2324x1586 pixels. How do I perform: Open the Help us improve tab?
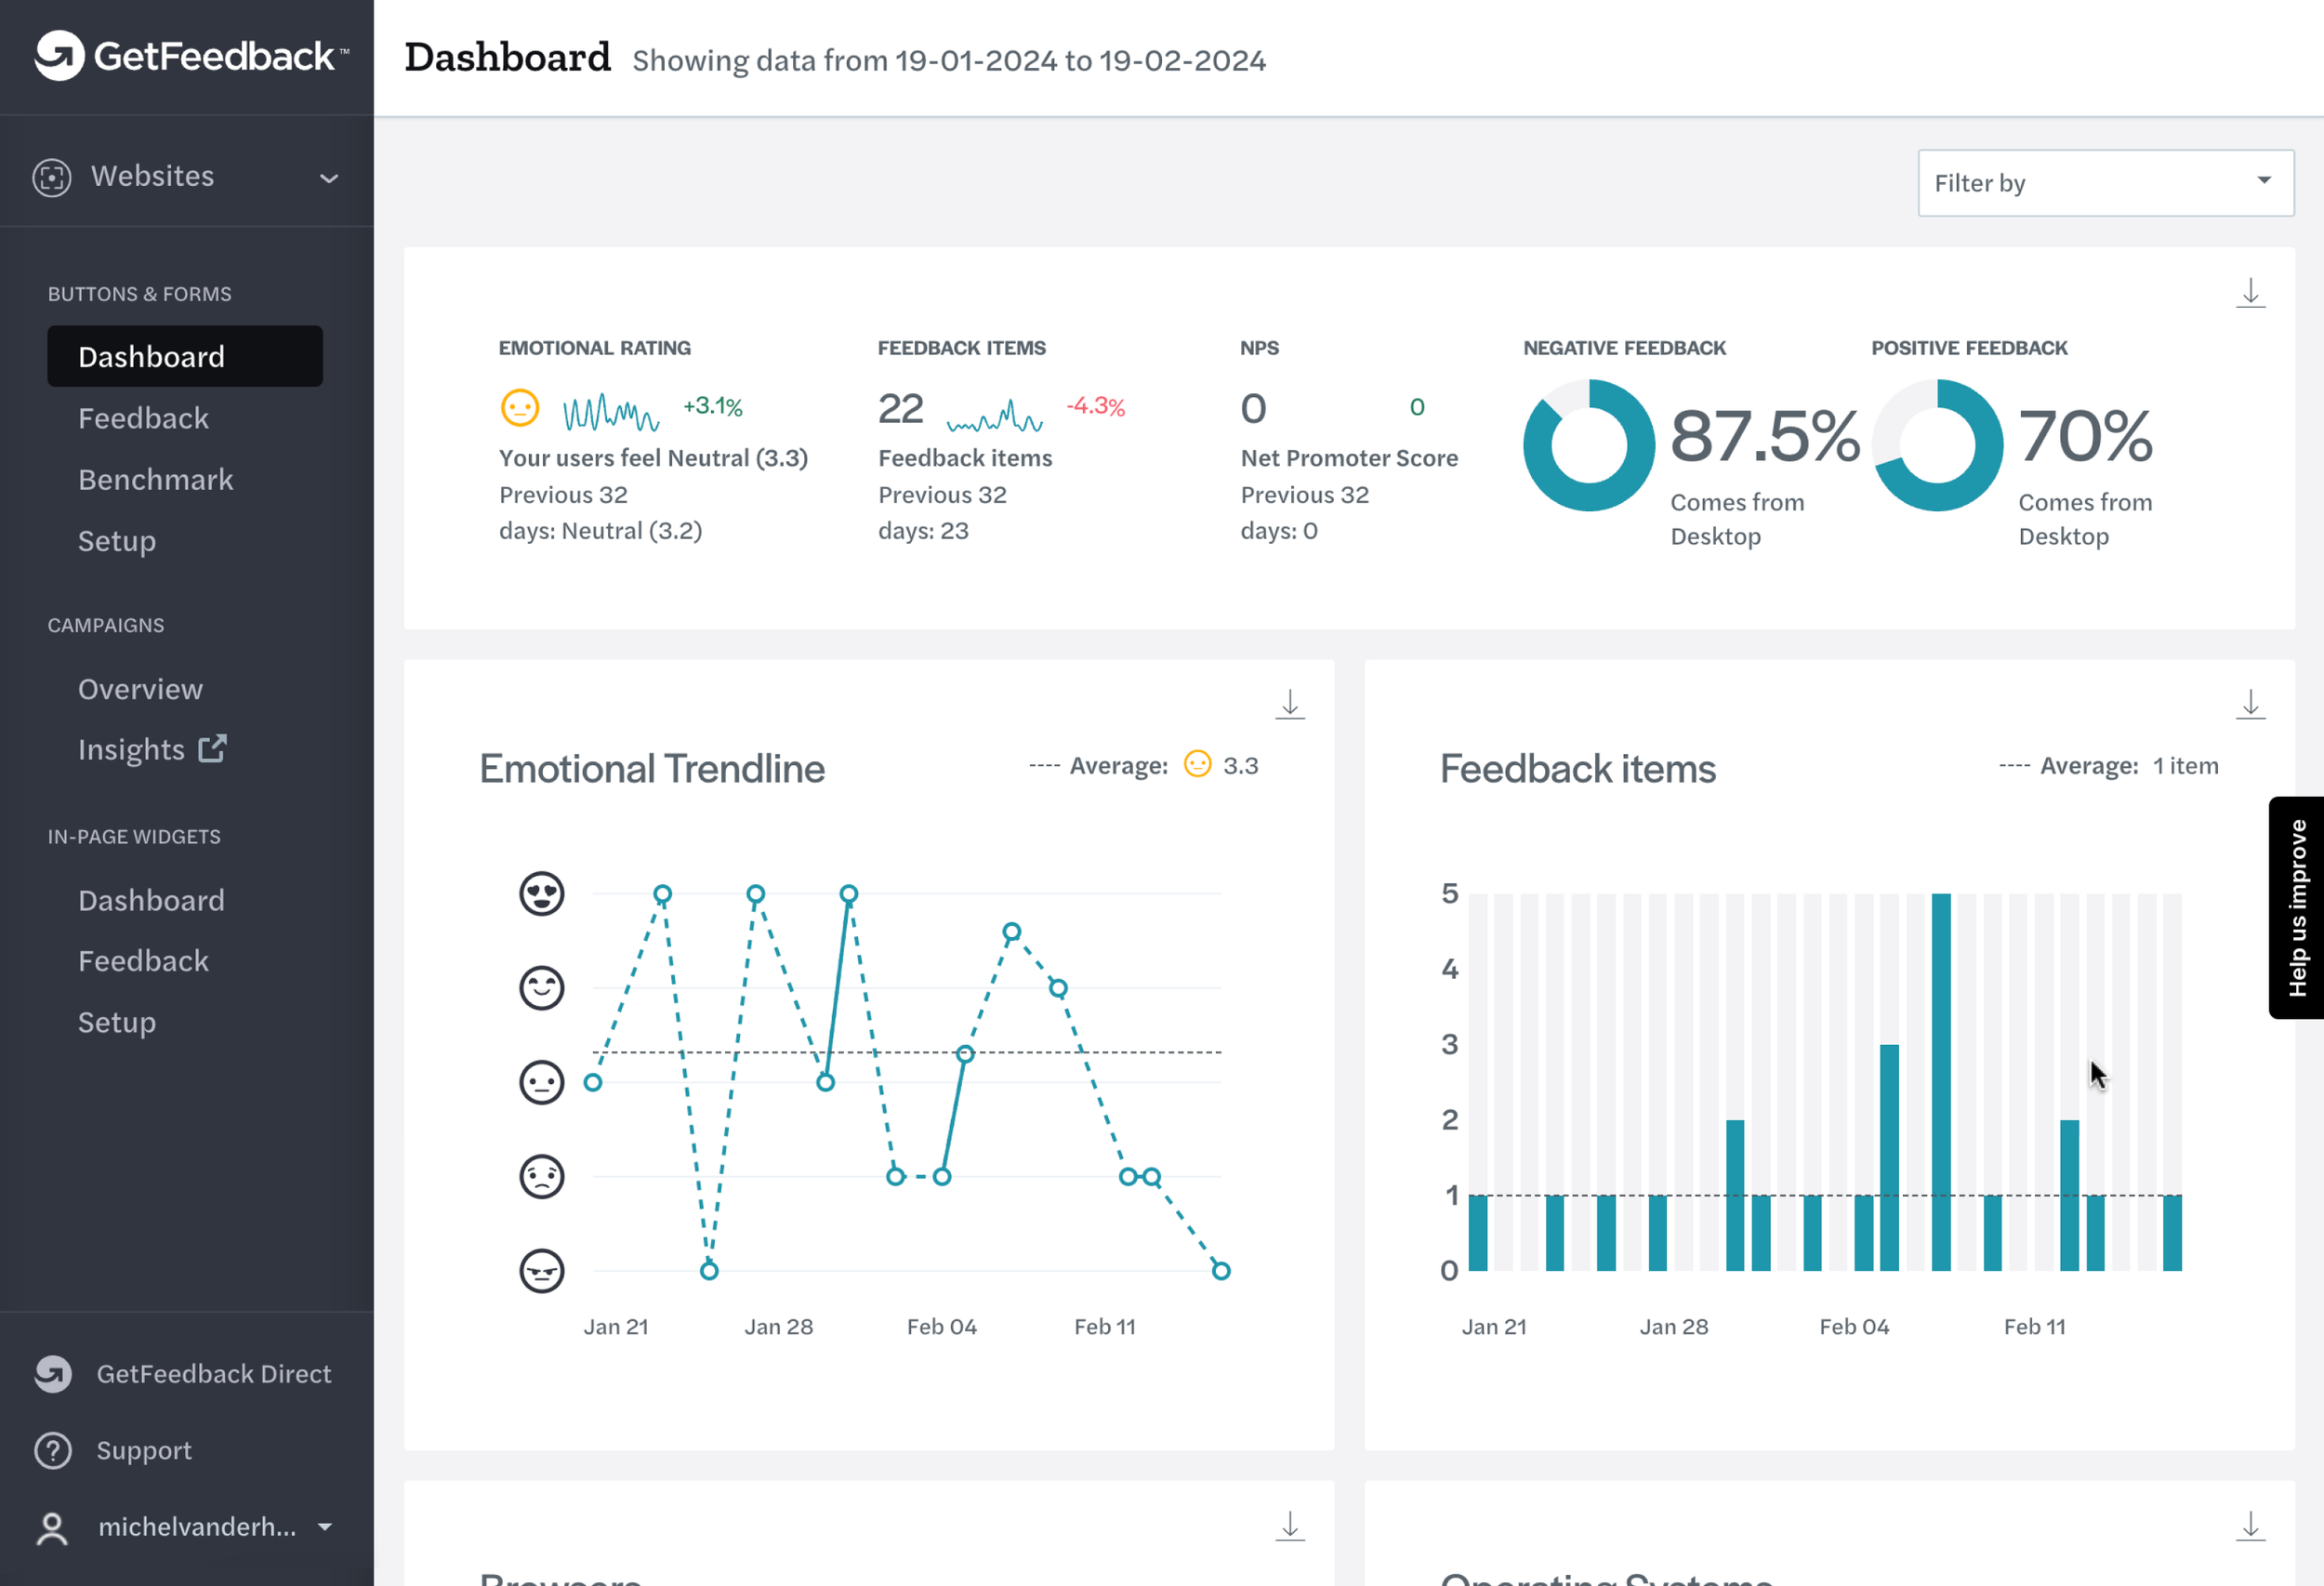pos(2297,908)
